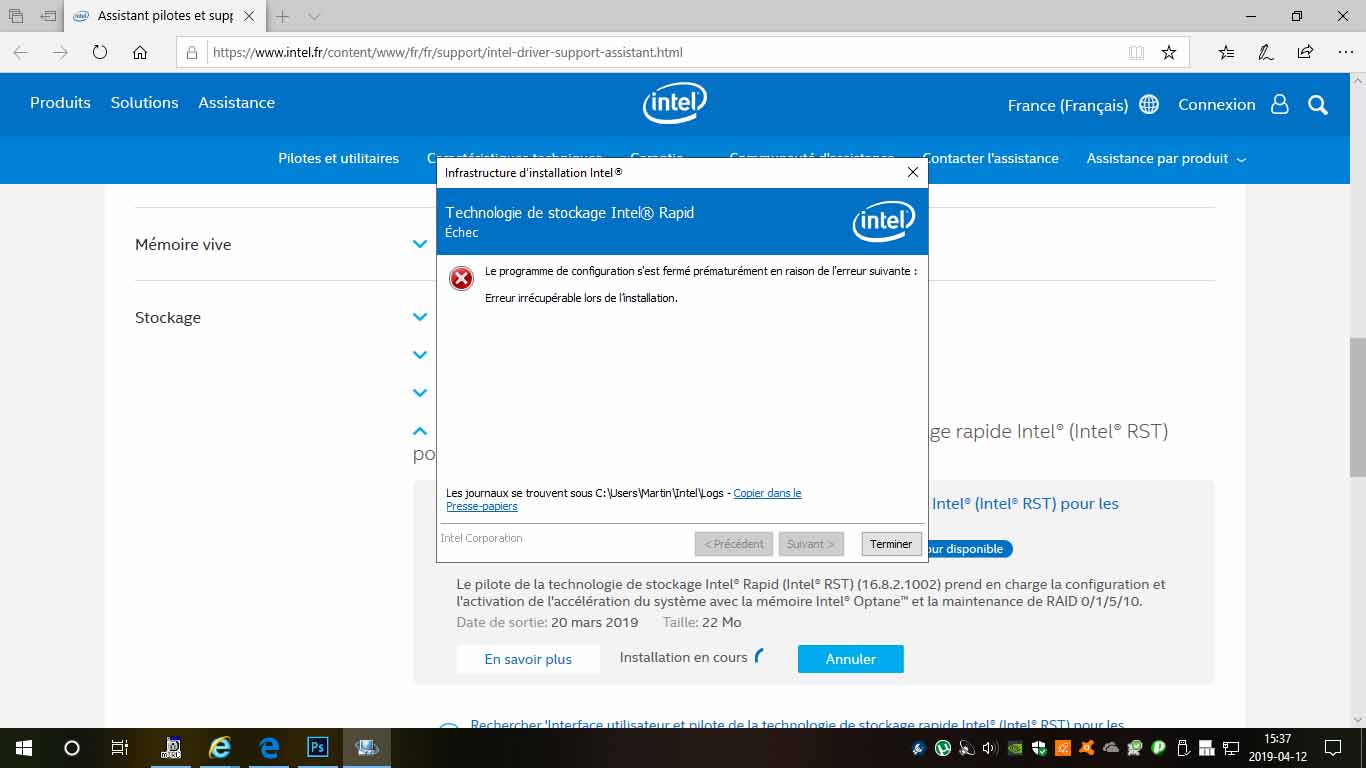Click the Intel logo in the website header
1366x768 pixels.
[675, 103]
